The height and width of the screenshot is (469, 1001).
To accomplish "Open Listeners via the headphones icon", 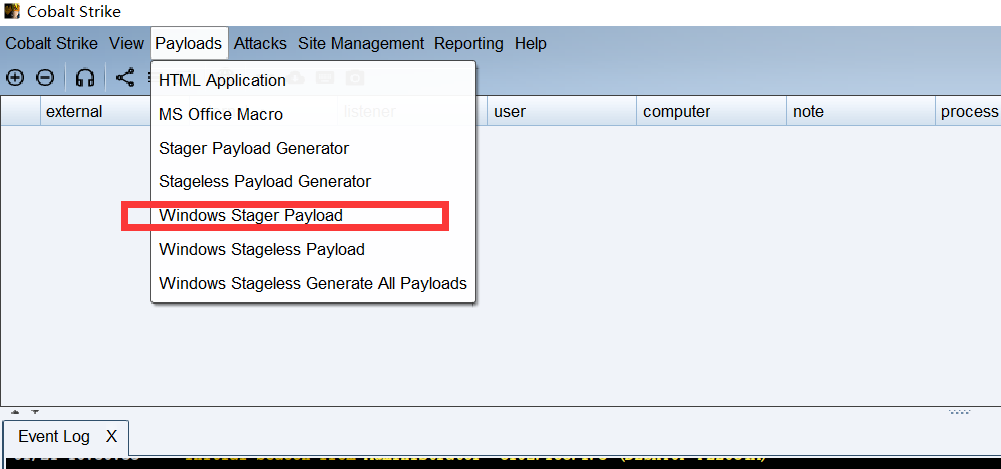I will pyautogui.click(x=85, y=78).
